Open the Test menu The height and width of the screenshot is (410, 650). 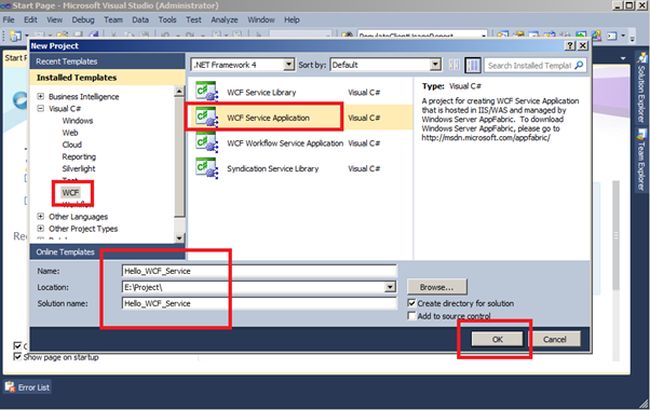[x=194, y=19]
